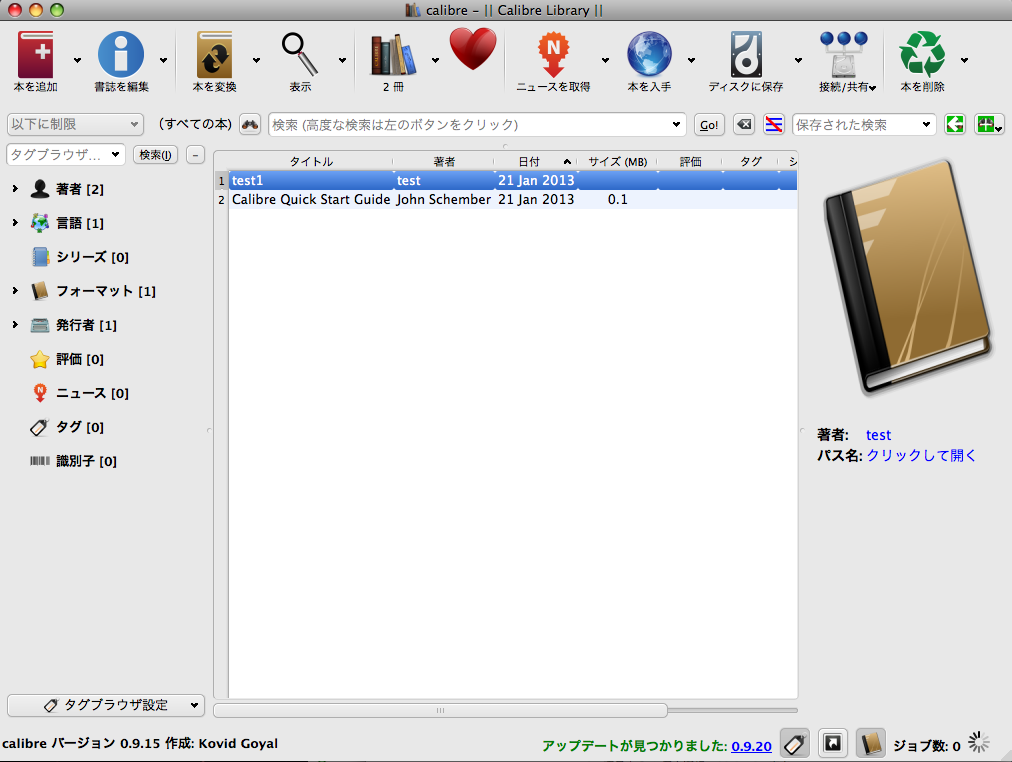
Task: Click the 識別子 [0] barcode icon
Action: pos(40,461)
